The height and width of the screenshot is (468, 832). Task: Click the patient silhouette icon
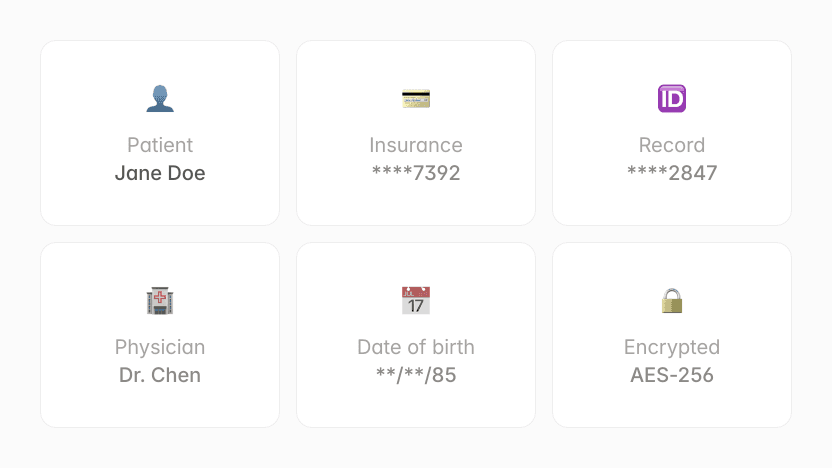click(x=160, y=99)
